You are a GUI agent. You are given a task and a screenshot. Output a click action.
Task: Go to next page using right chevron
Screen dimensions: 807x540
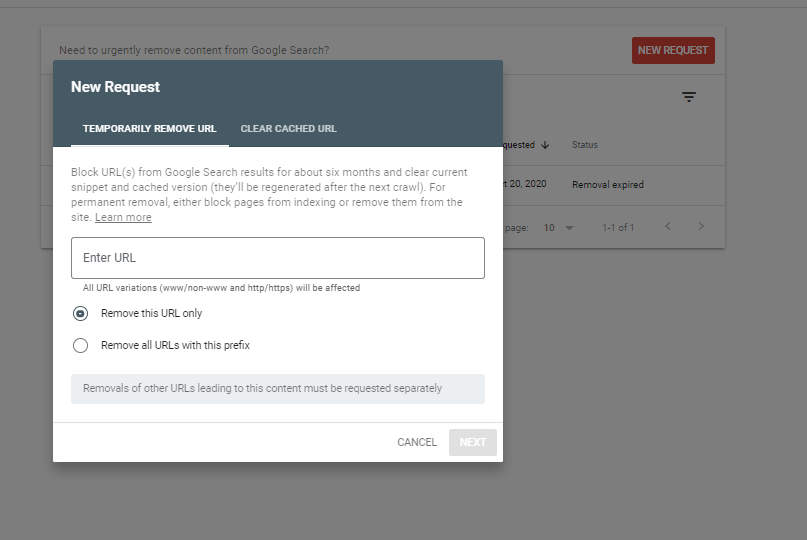click(x=701, y=227)
